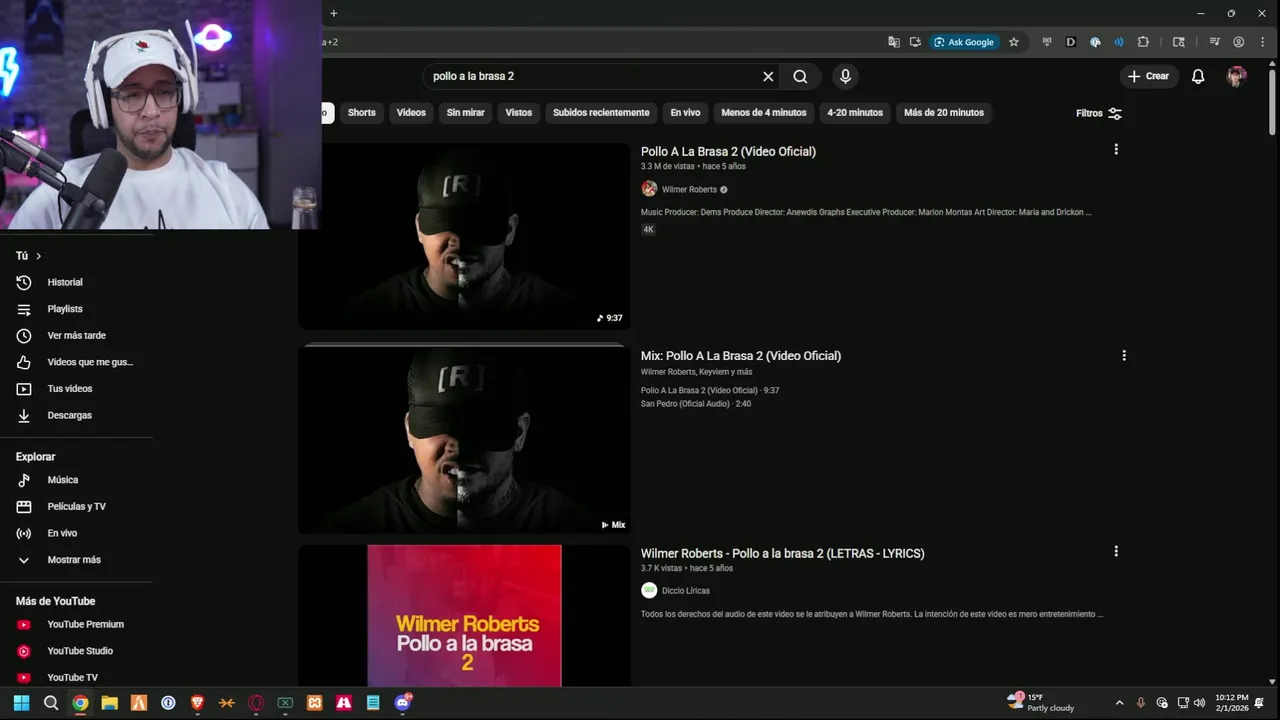1280x720 pixels.
Task: Open options for the LETRAS - LYRICS result
Action: (x=1116, y=551)
